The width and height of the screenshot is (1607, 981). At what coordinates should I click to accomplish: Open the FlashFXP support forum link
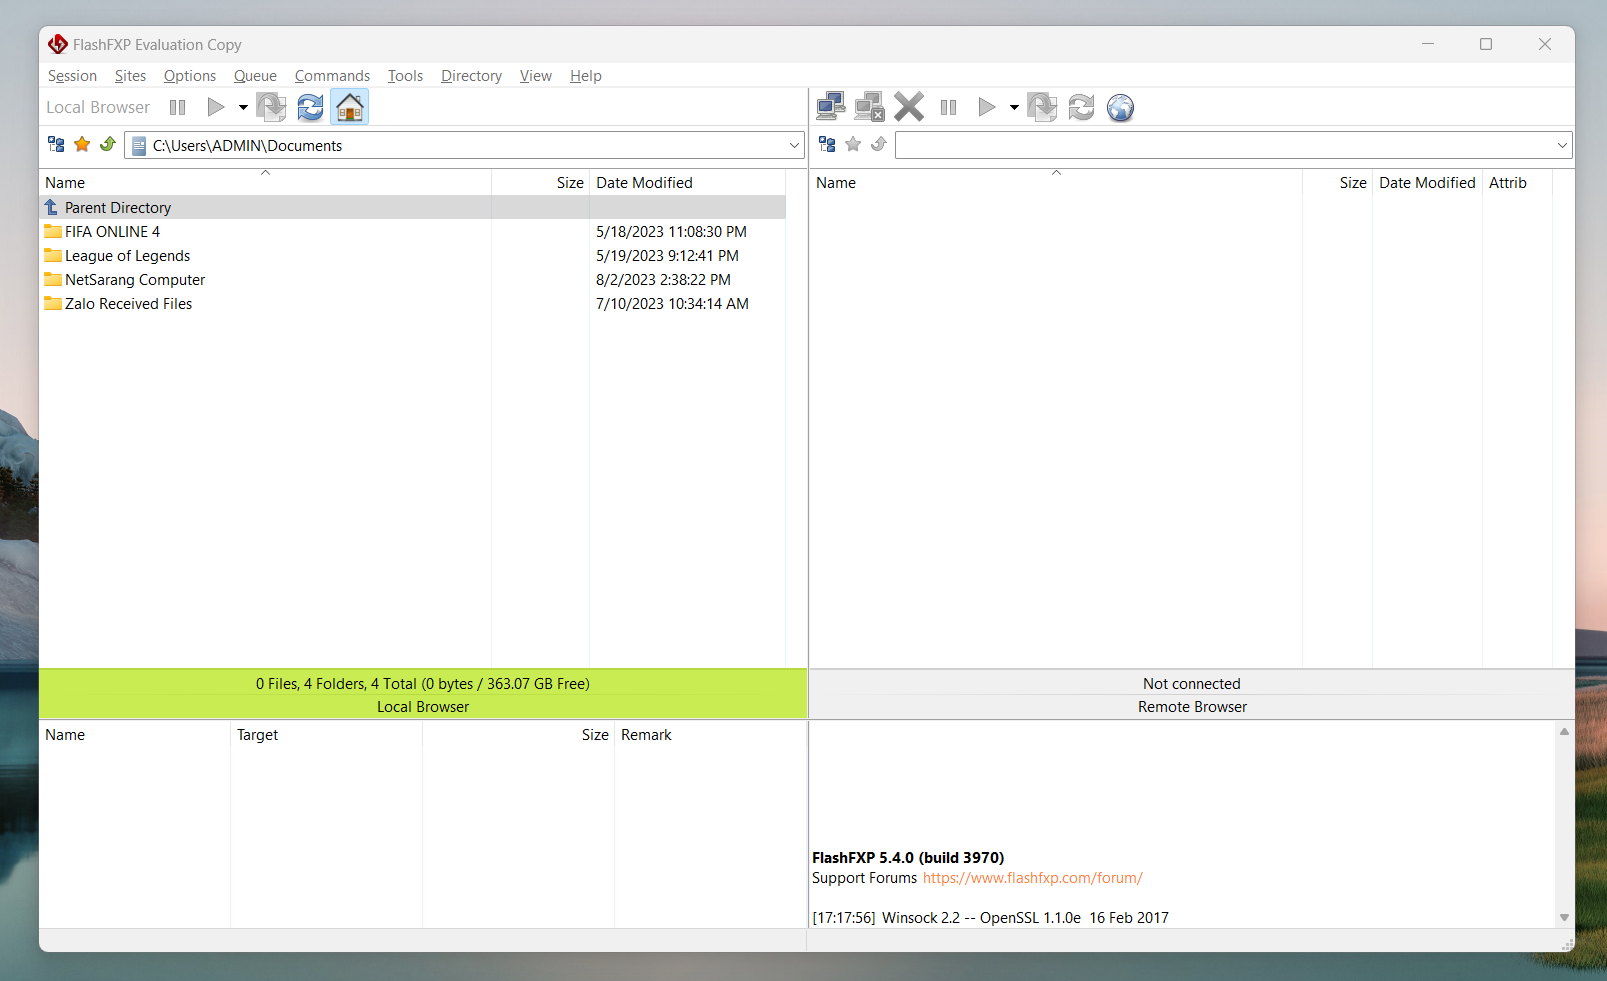pos(1032,878)
